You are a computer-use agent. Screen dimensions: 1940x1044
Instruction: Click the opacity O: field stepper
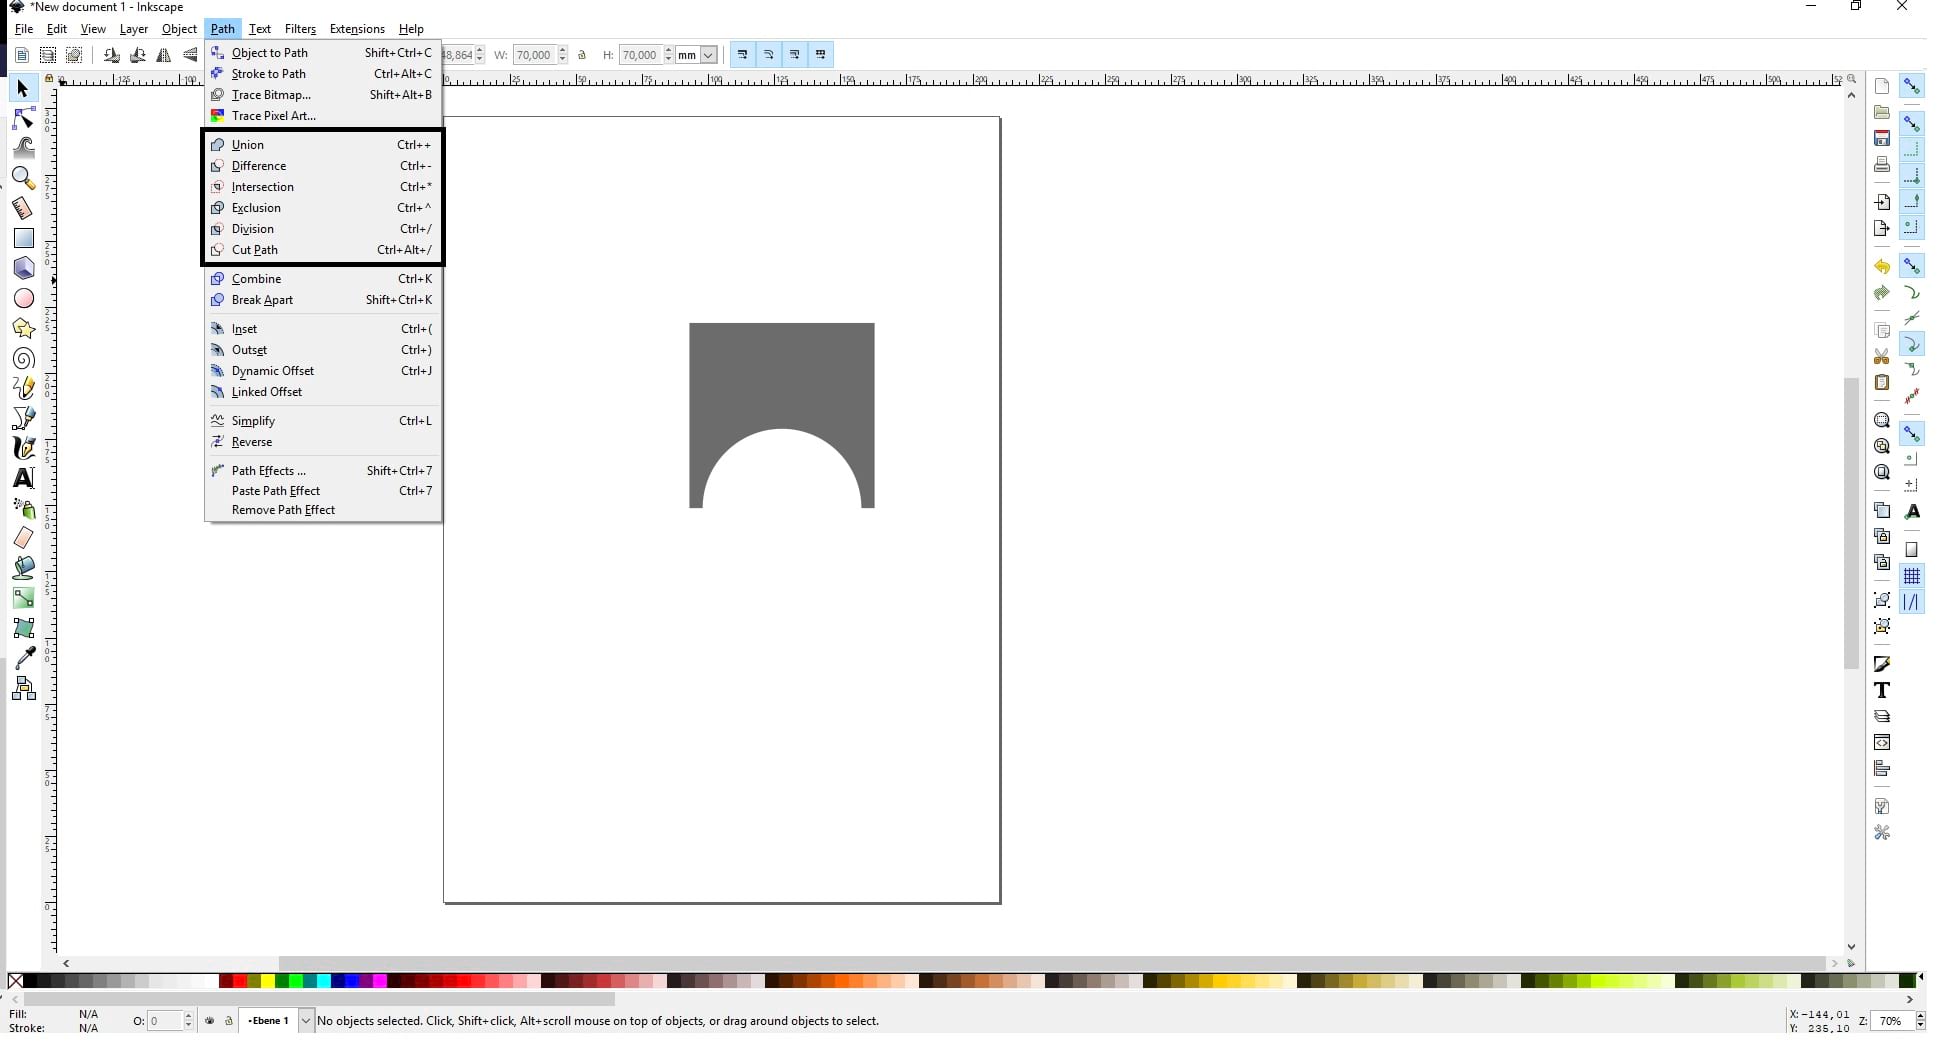pos(188,1021)
